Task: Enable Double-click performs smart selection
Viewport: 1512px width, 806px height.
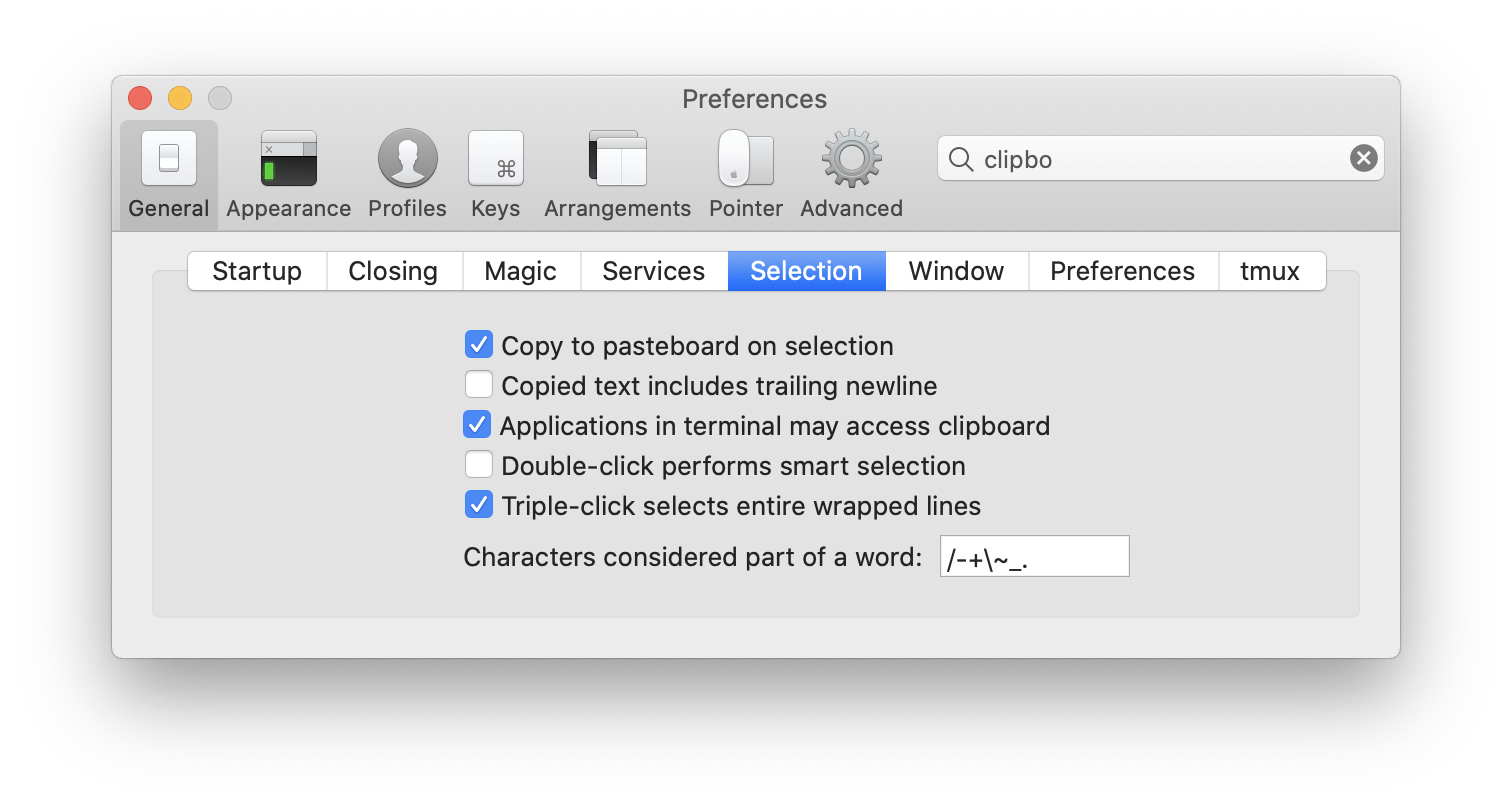Action: (x=479, y=465)
